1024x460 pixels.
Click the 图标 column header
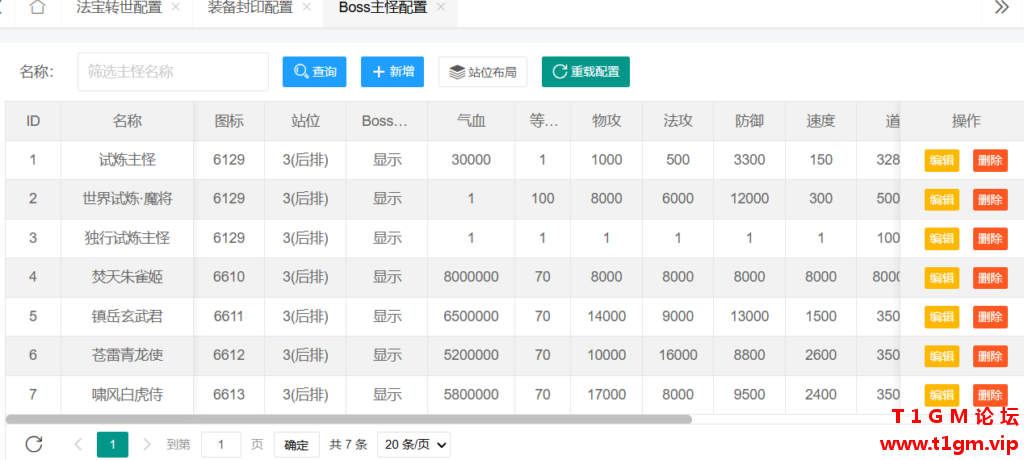click(x=229, y=121)
